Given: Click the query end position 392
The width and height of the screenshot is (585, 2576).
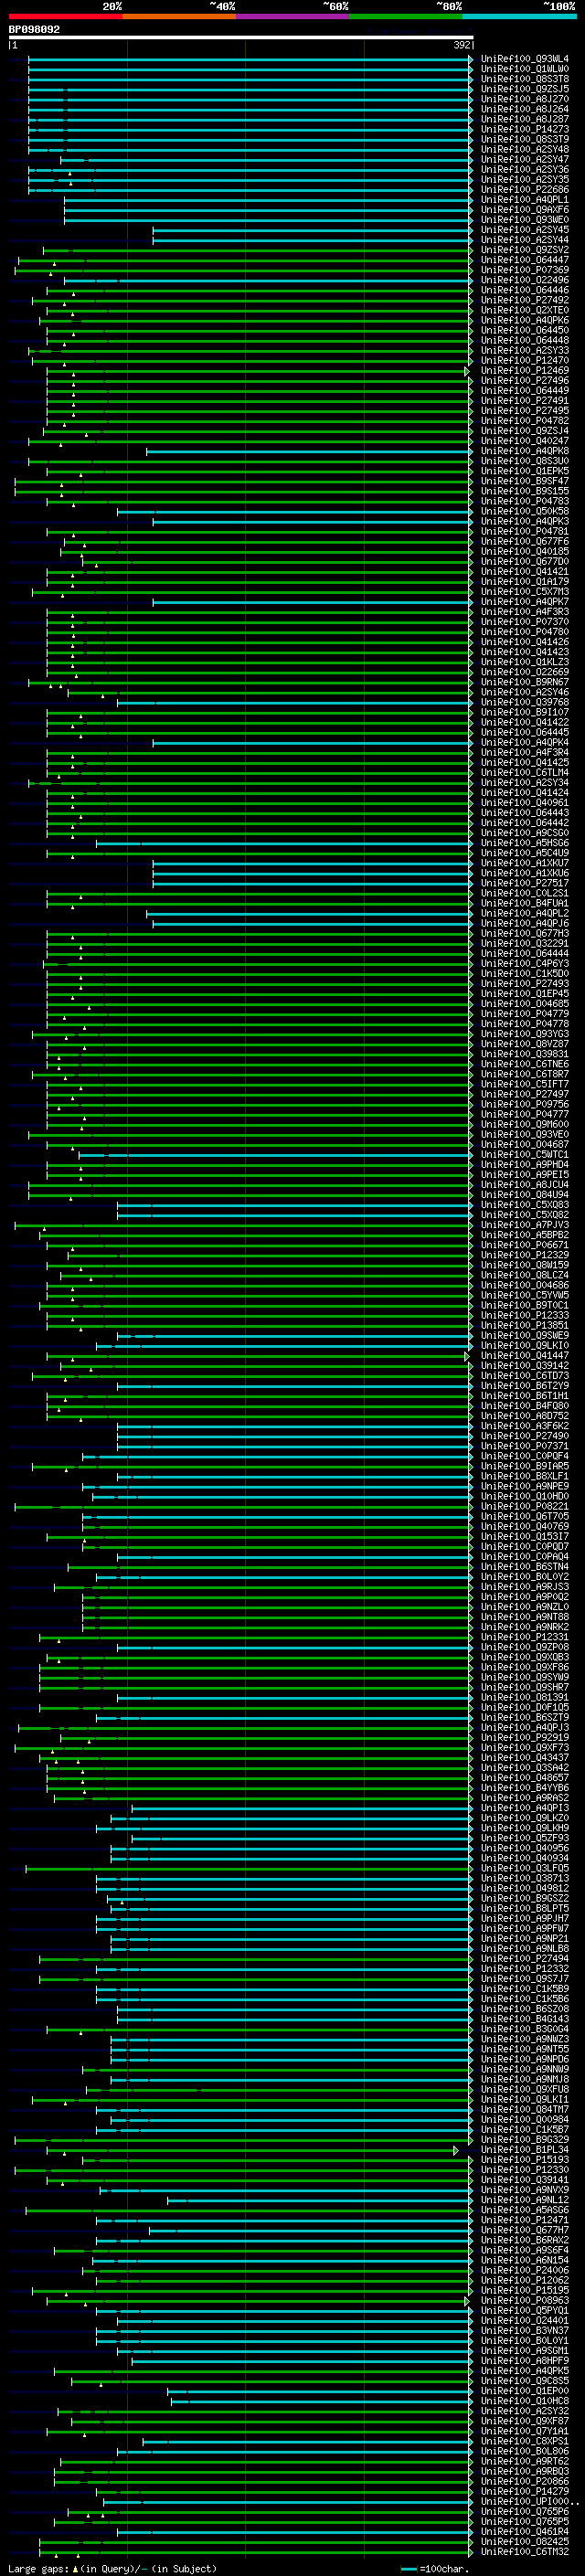Looking at the screenshot, I should [462, 45].
